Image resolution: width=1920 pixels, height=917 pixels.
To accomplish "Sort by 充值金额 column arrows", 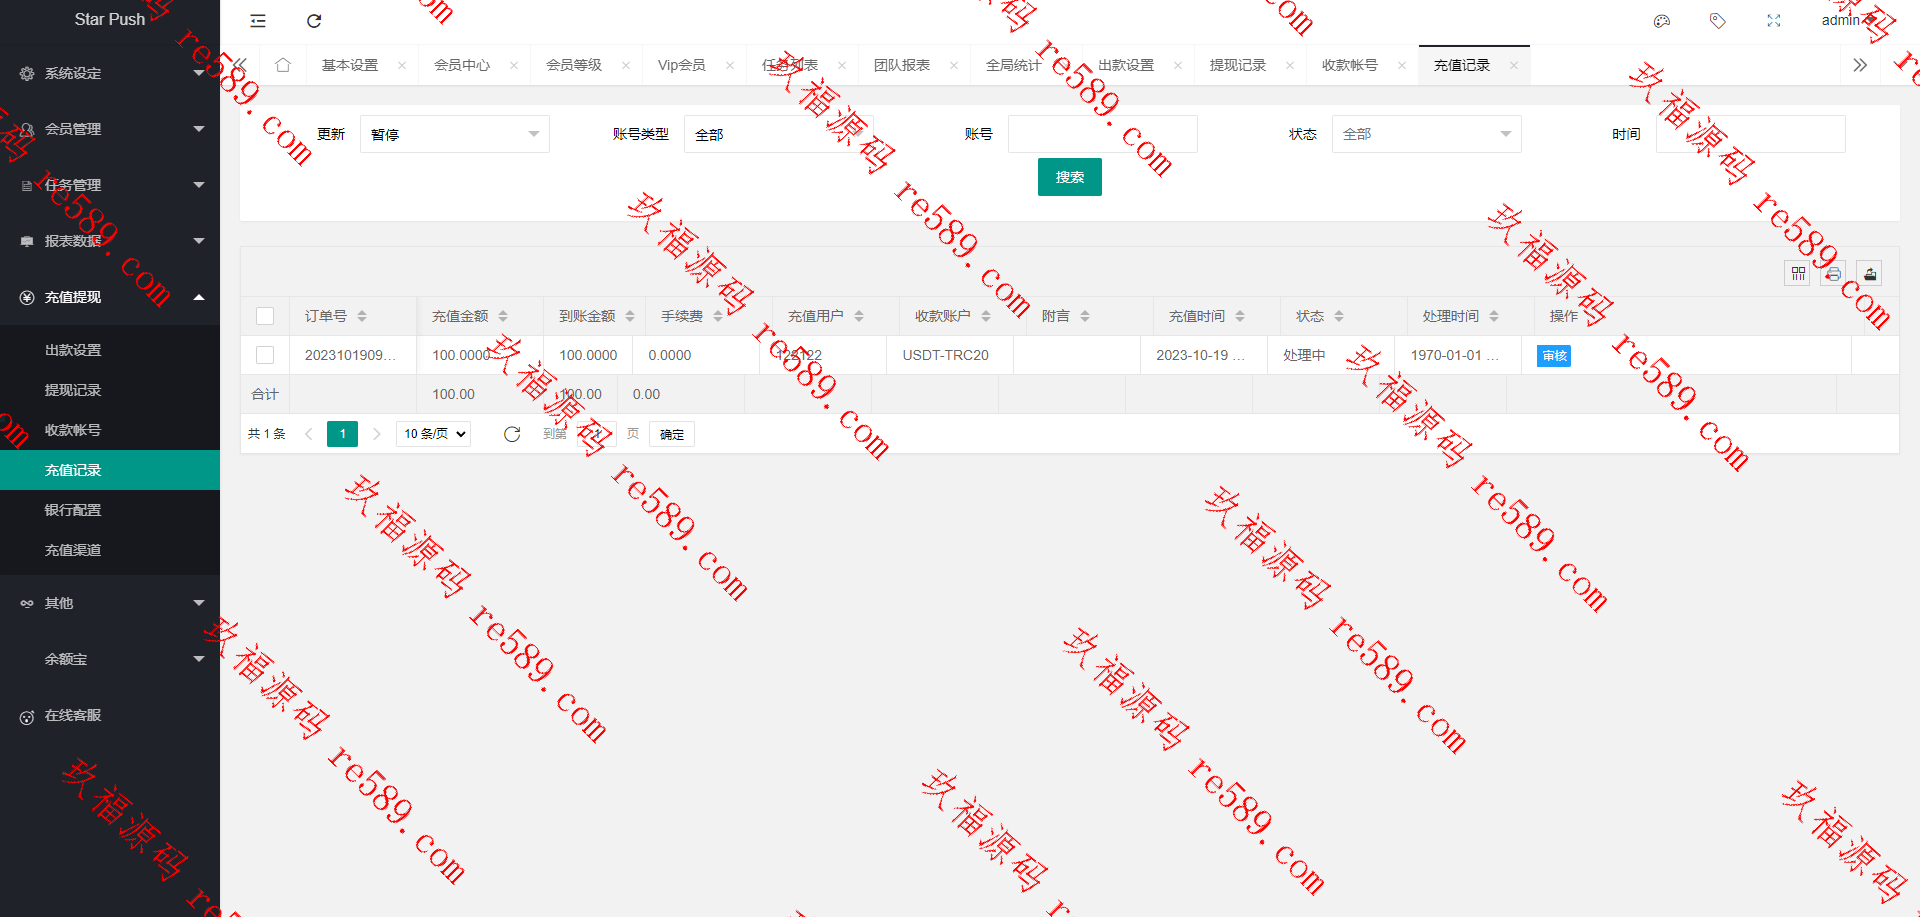I will tap(503, 316).
